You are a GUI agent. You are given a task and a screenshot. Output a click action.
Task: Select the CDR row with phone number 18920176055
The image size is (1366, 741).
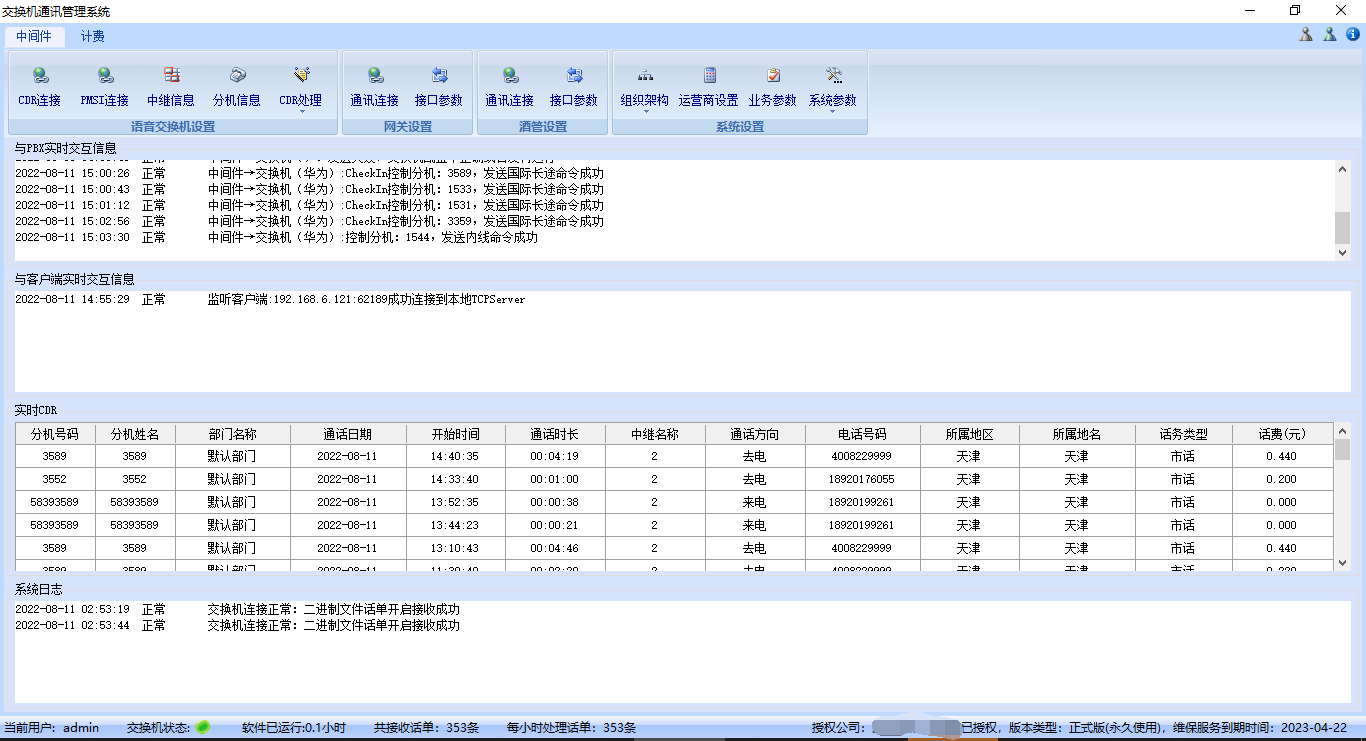(861, 479)
